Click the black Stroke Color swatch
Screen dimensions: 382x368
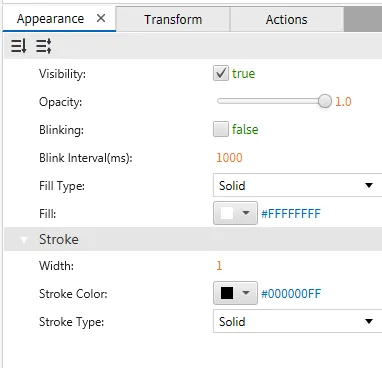pyautogui.click(x=227, y=293)
